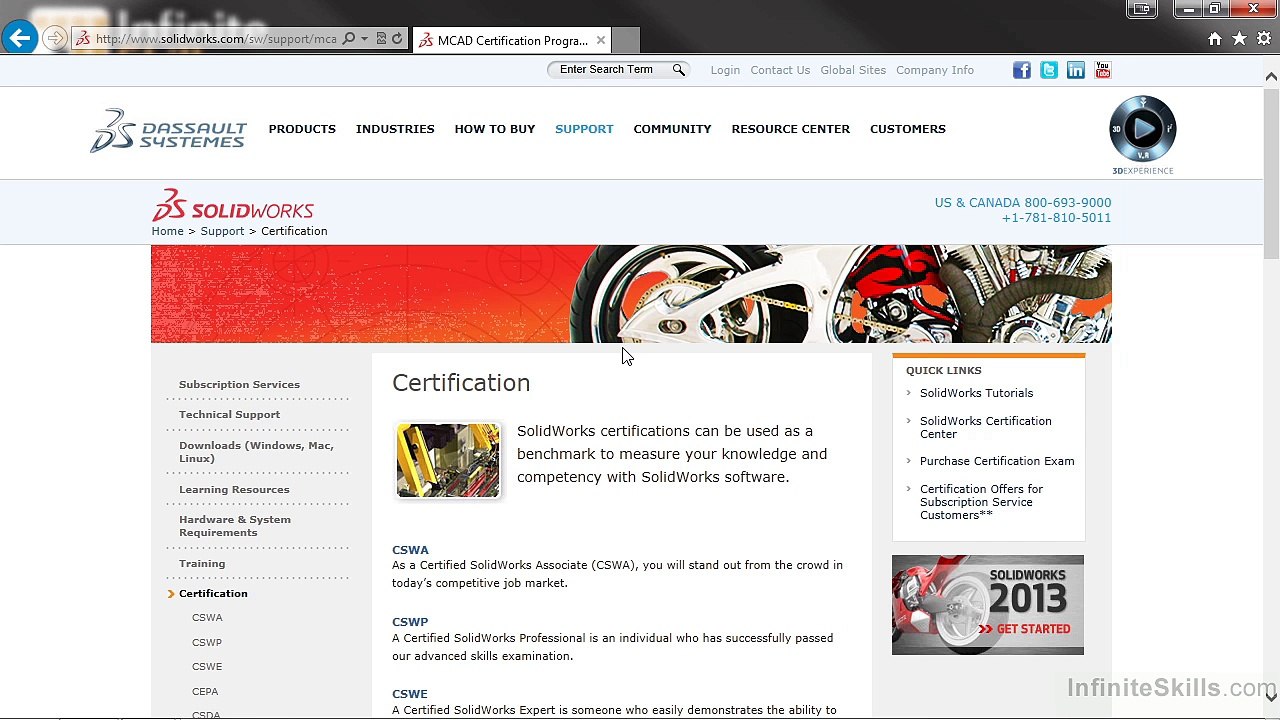Open the address bar autocomplete dropdown arrow
This screenshot has height=720, width=1280.
[x=364, y=39]
